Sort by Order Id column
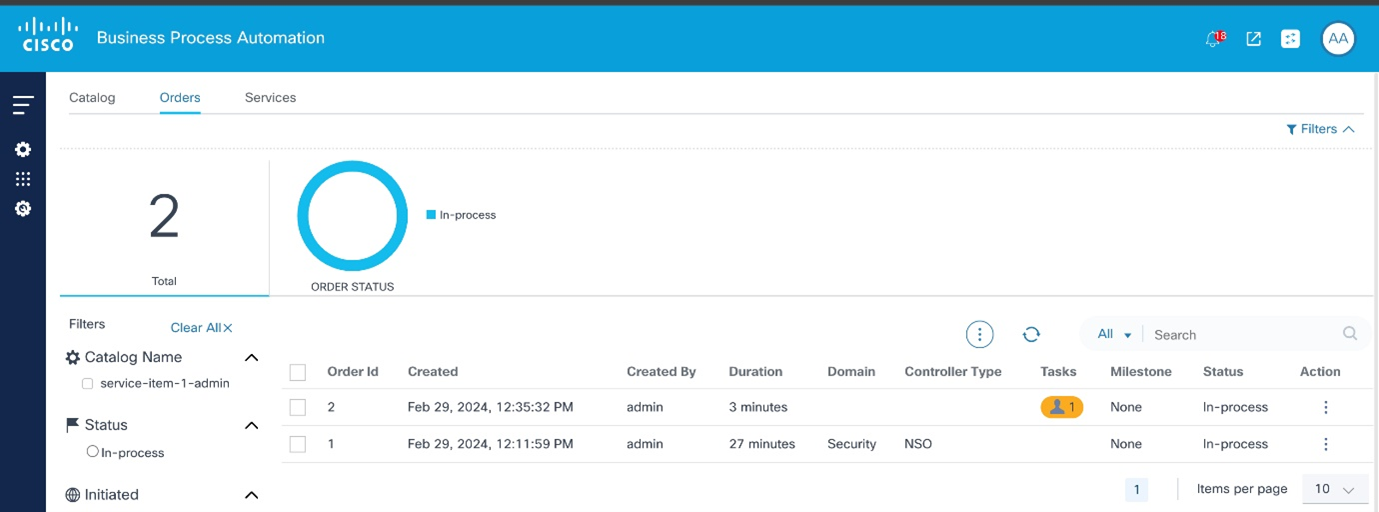Screen dimensions: 1379x512 tap(353, 371)
